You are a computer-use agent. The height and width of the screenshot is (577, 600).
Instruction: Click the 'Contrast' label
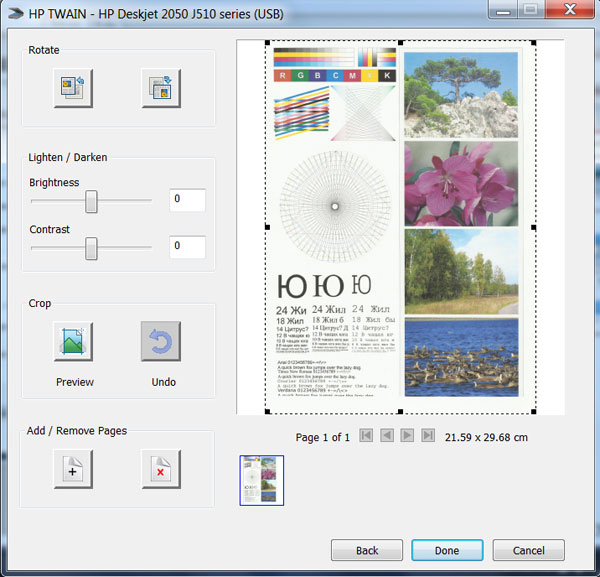coord(50,230)
